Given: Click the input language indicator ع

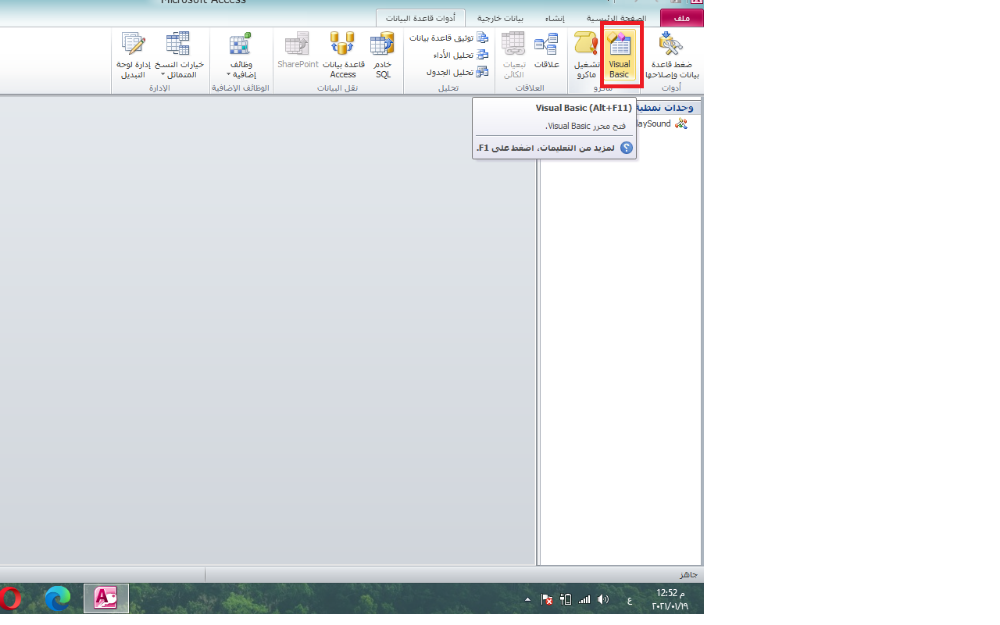Looking at the screenshot, I should [x=629, y=600].
